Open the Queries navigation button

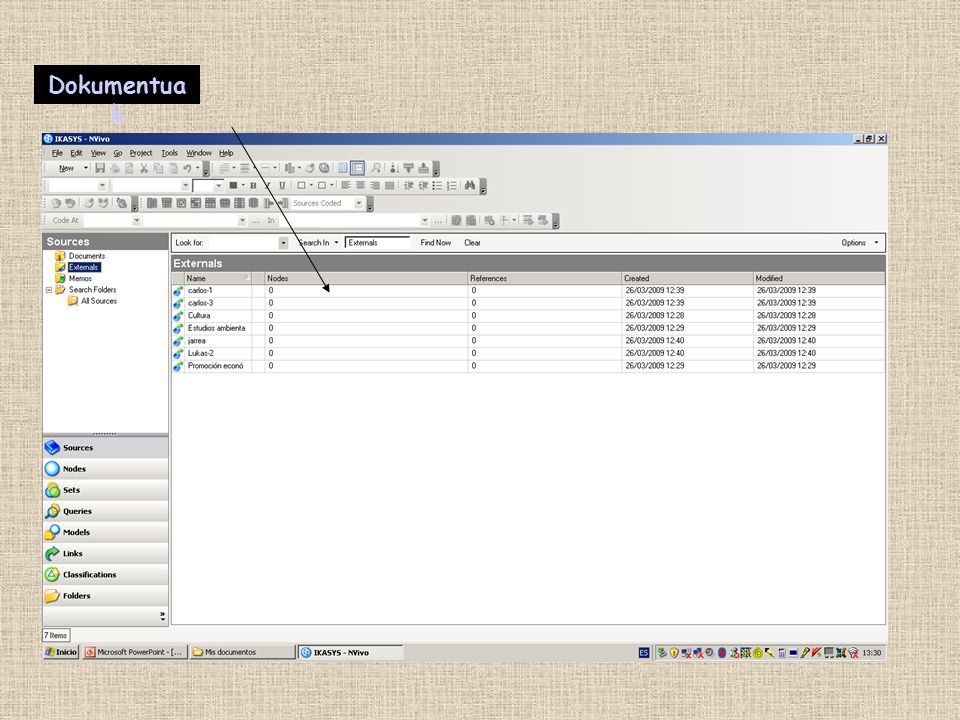(x=105, y=511)
